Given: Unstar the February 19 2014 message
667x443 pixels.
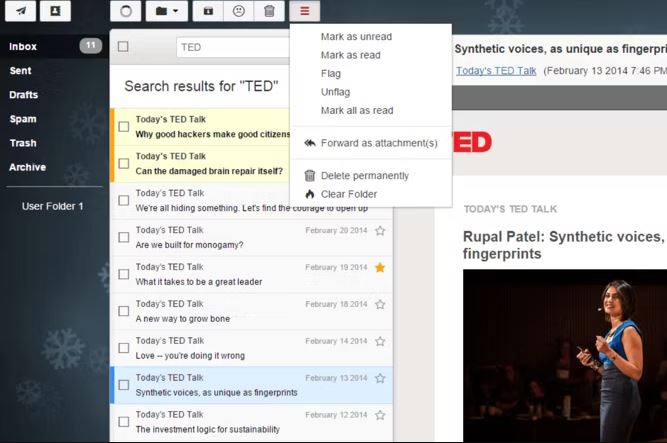Looking at the screenshot, I should click(380, 267).
